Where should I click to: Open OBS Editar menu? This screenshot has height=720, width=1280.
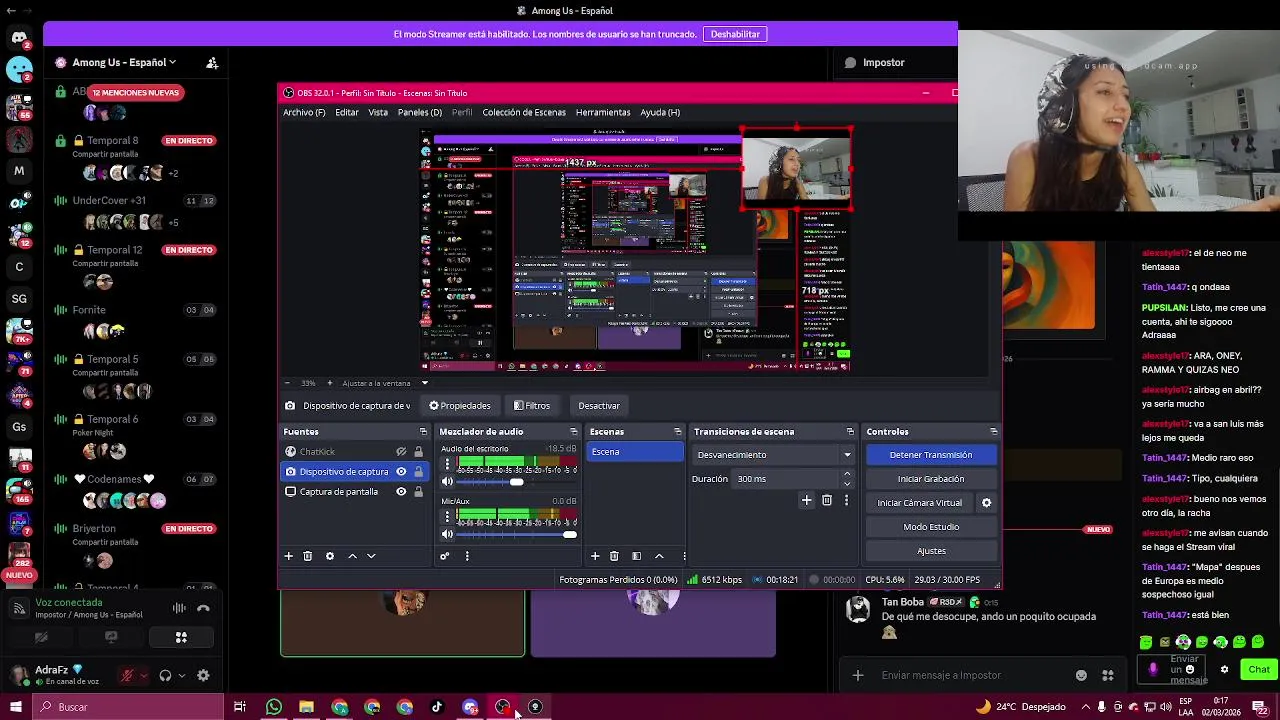coord(347,112)
